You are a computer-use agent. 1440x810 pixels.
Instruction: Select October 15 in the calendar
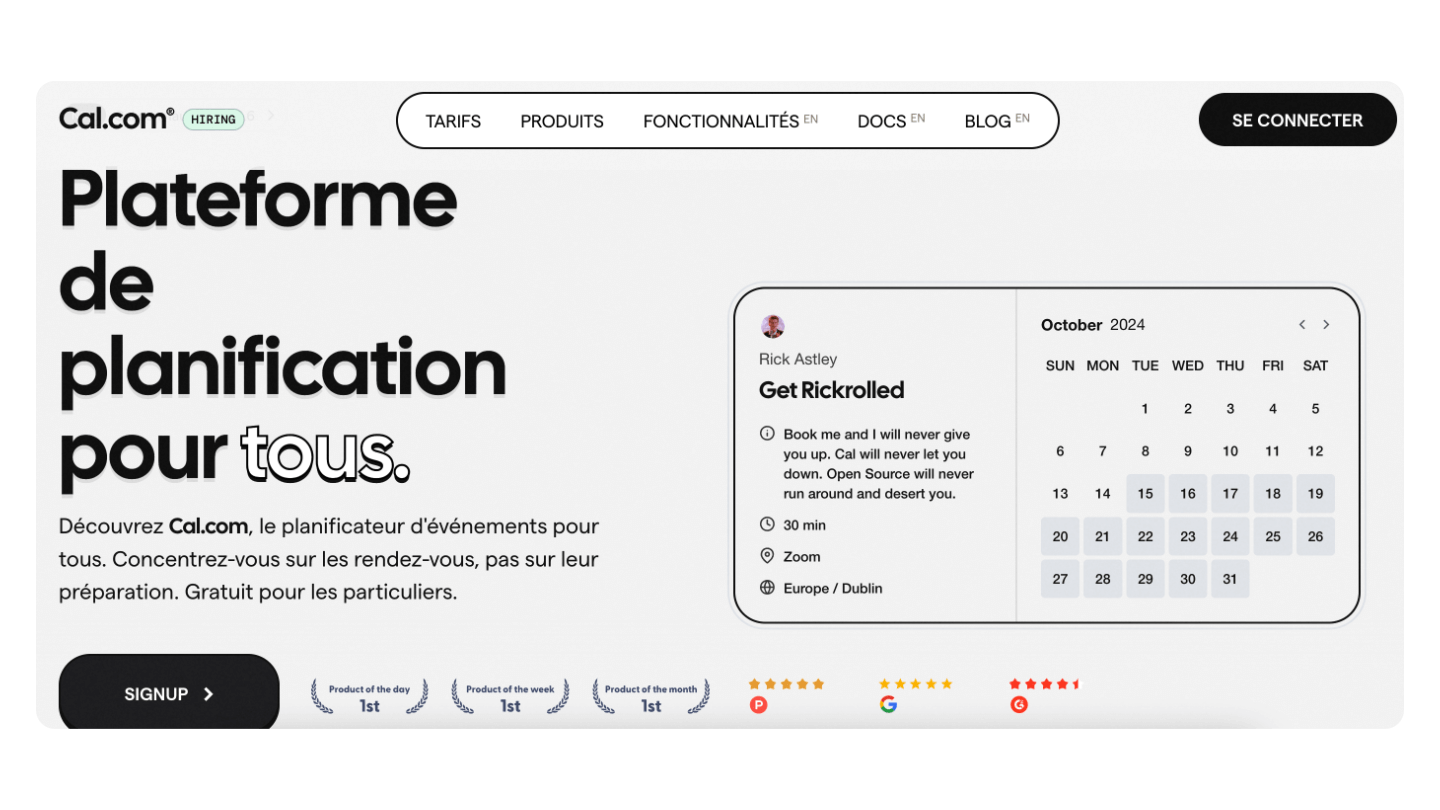click(1145, 493)
